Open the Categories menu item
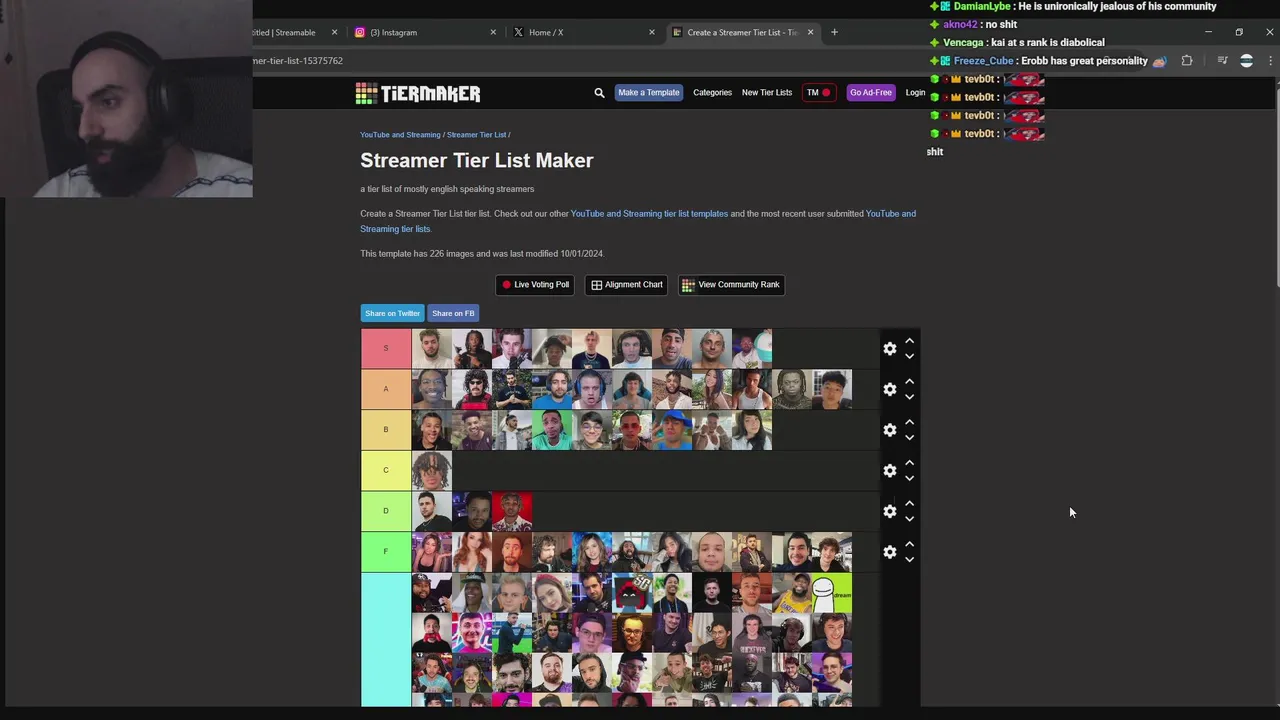Image resolution: width=1280 pixels, height=720 pixels. tap(712, 93)
